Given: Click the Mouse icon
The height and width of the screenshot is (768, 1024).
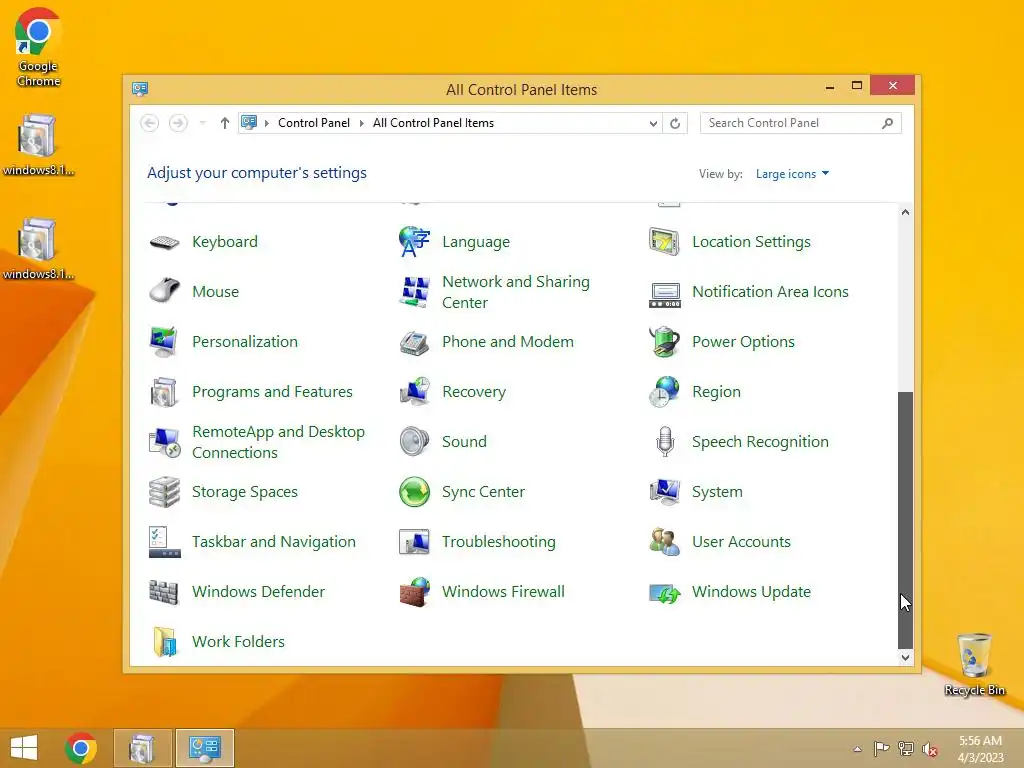Looking at the screenshot, I should pos(165,291).
